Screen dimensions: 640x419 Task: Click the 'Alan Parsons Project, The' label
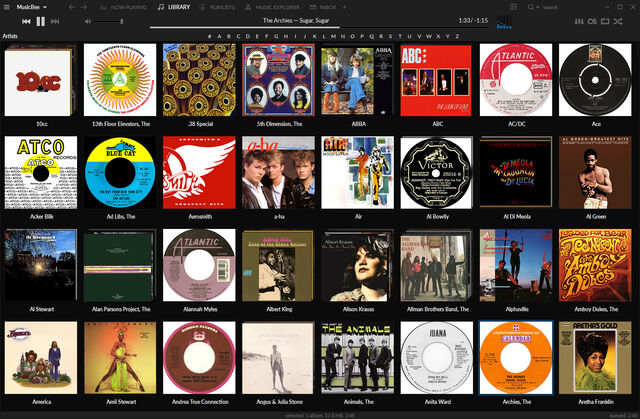pyautogui.click(x=121, y=309)
